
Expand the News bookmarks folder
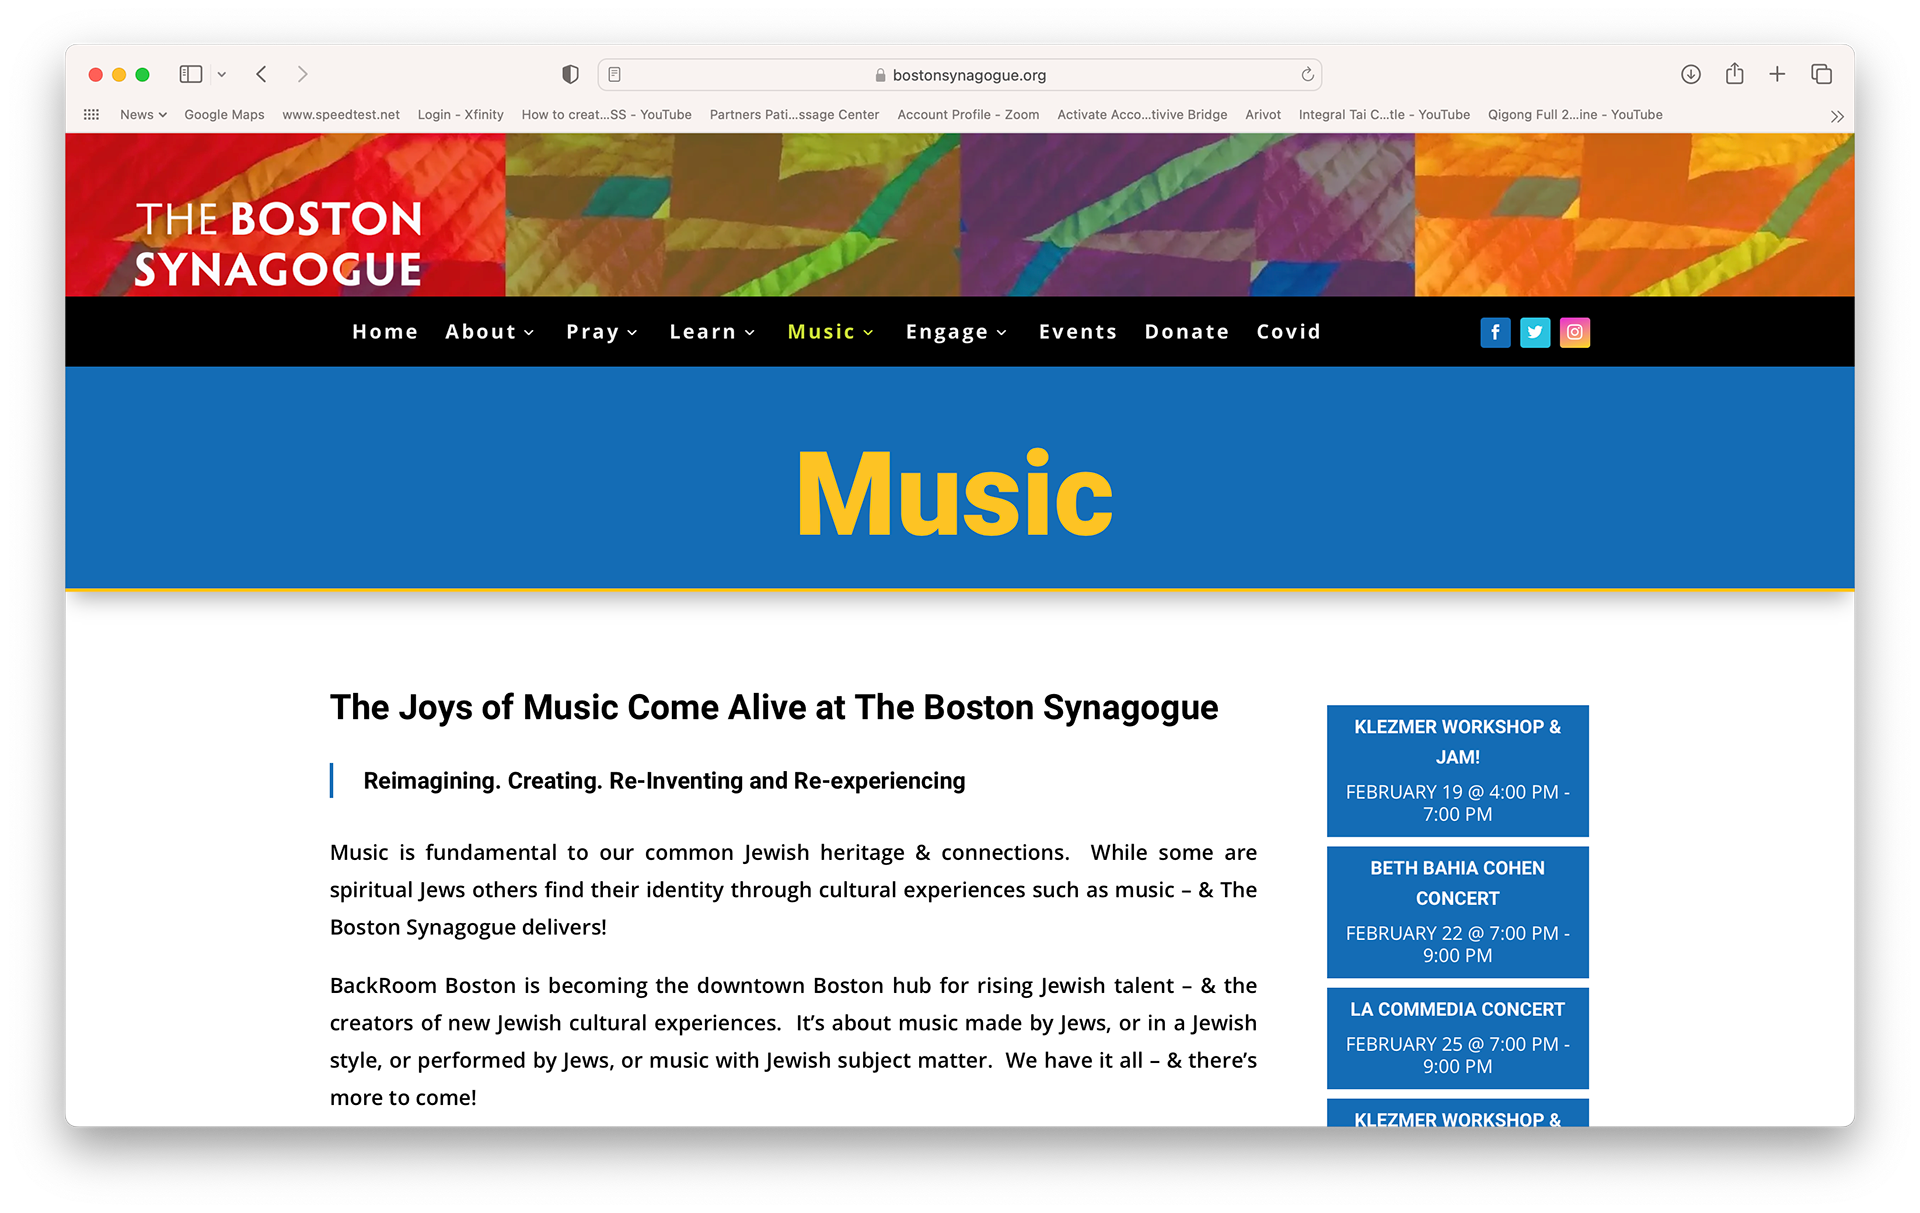[143, 115]
